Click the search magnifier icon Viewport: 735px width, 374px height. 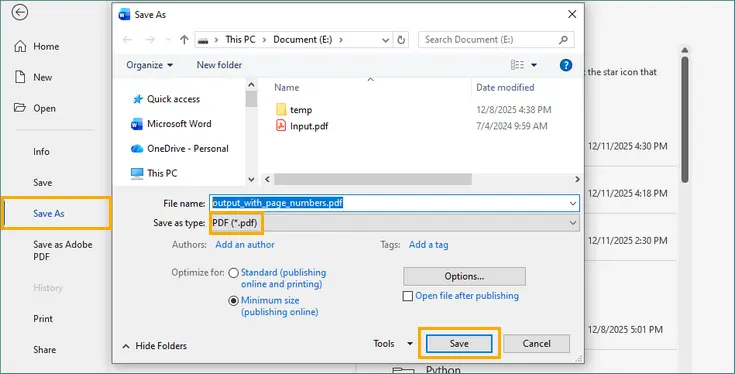(x=563, y=40)
